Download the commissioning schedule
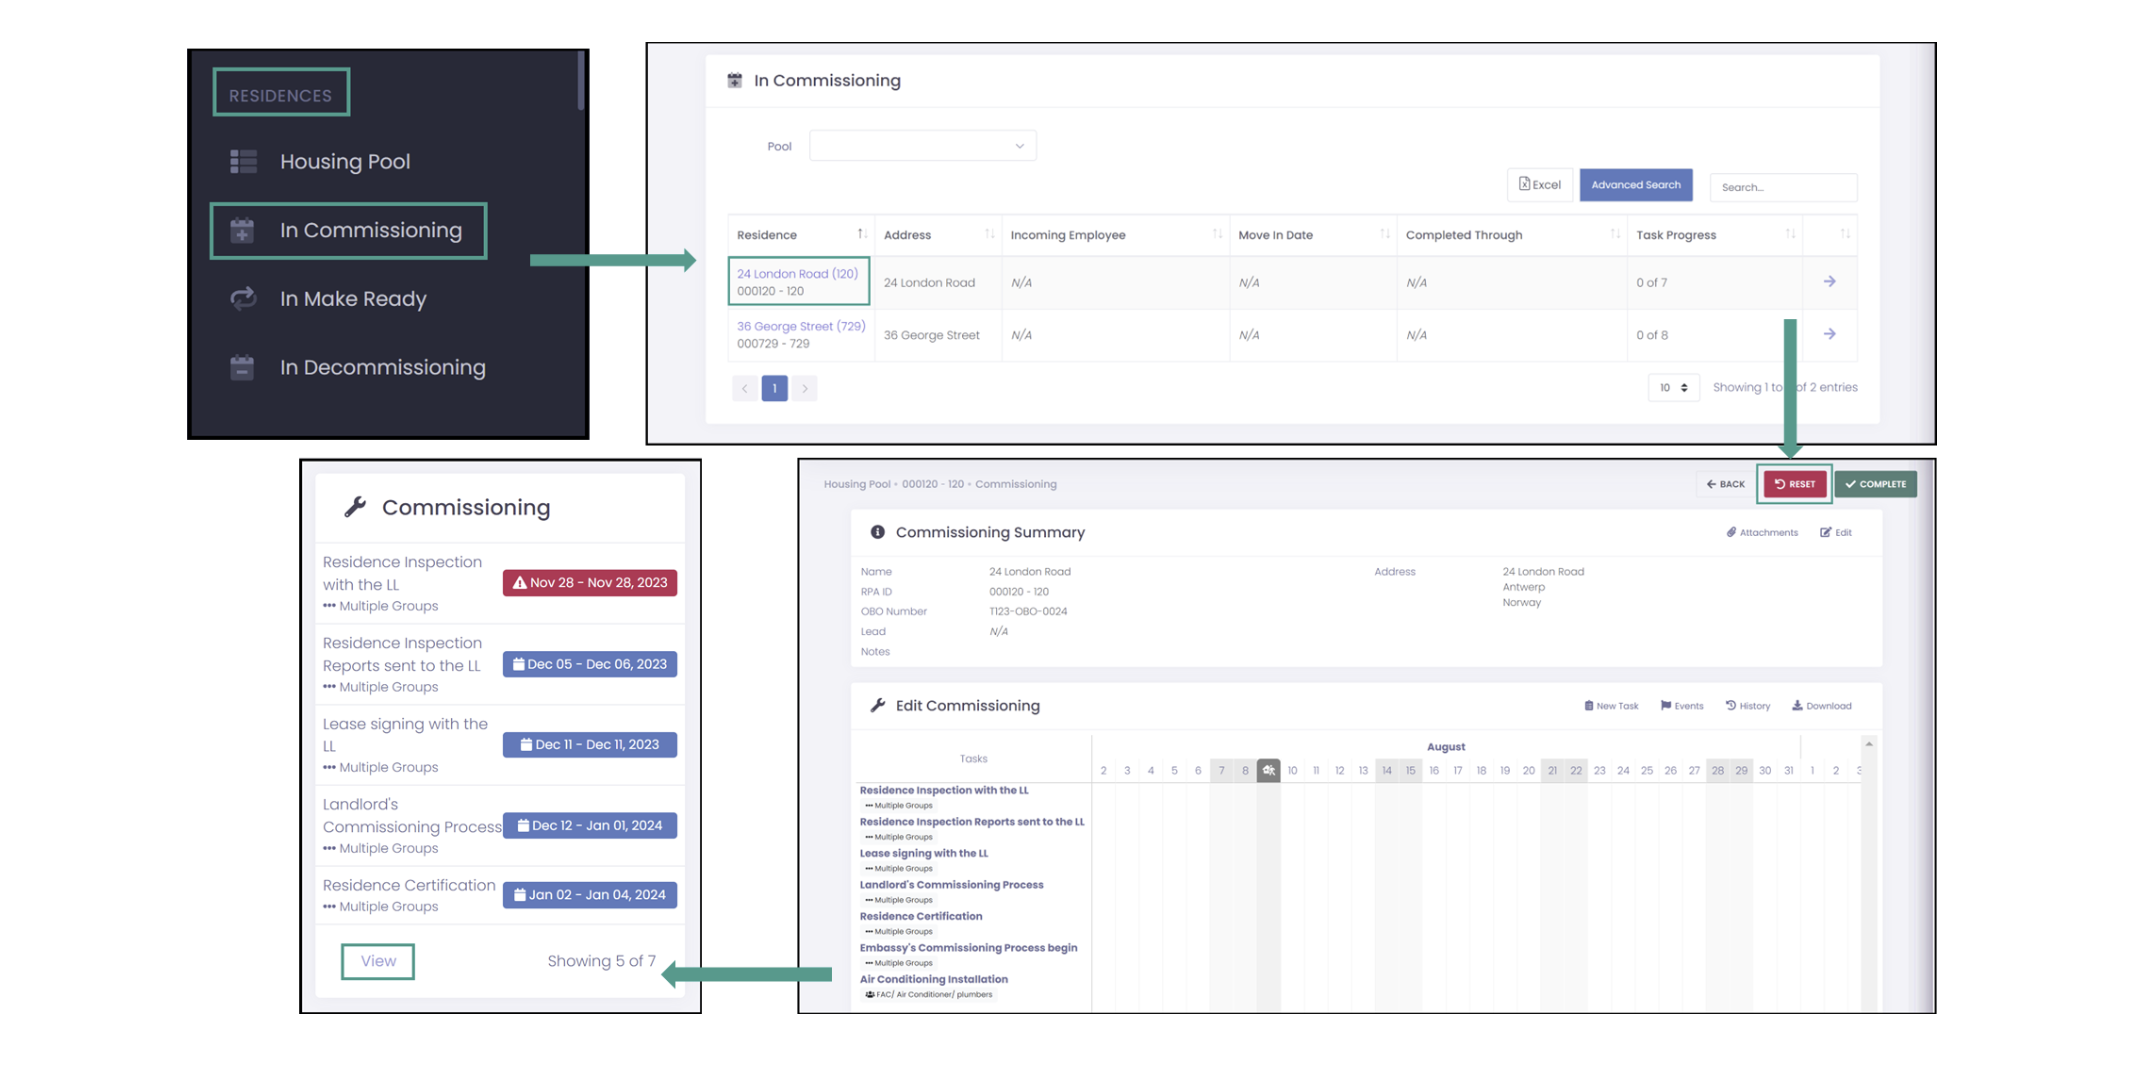 [1821, 706]
